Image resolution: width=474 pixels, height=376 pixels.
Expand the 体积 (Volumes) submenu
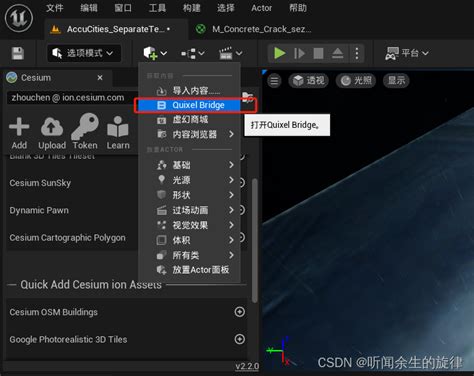tap(189, 240)
